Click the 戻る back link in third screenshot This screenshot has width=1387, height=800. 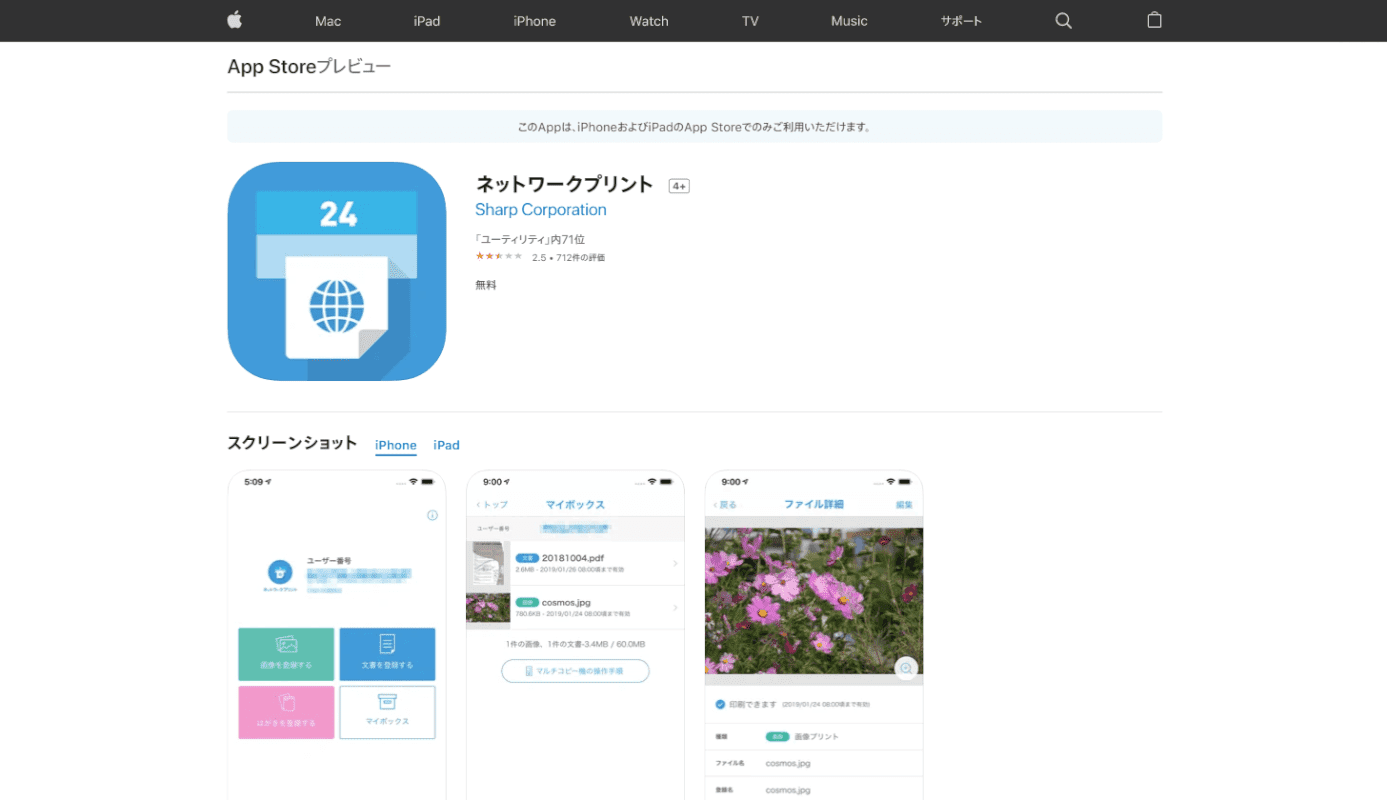coord(726,505)
